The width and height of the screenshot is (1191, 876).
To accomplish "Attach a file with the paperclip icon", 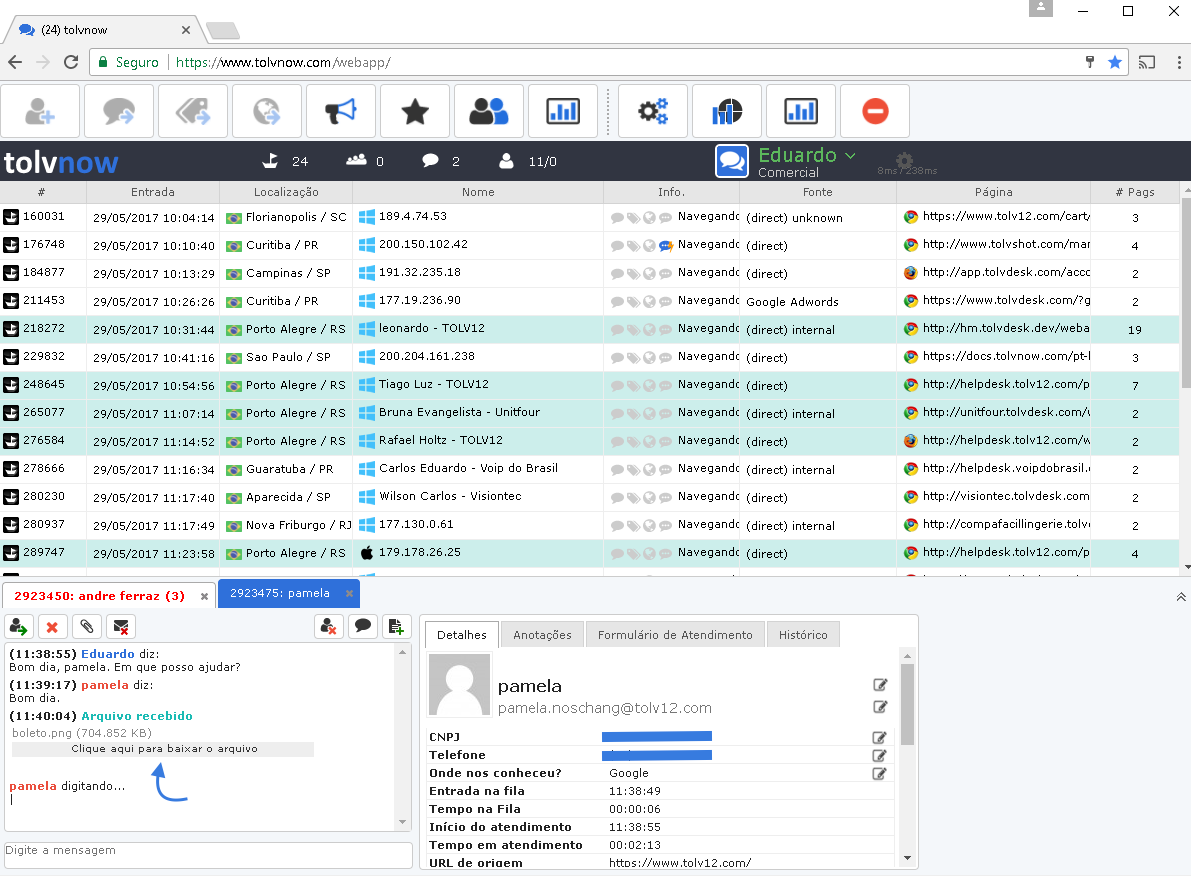I will pyautogui.click(x=87, y=627).
